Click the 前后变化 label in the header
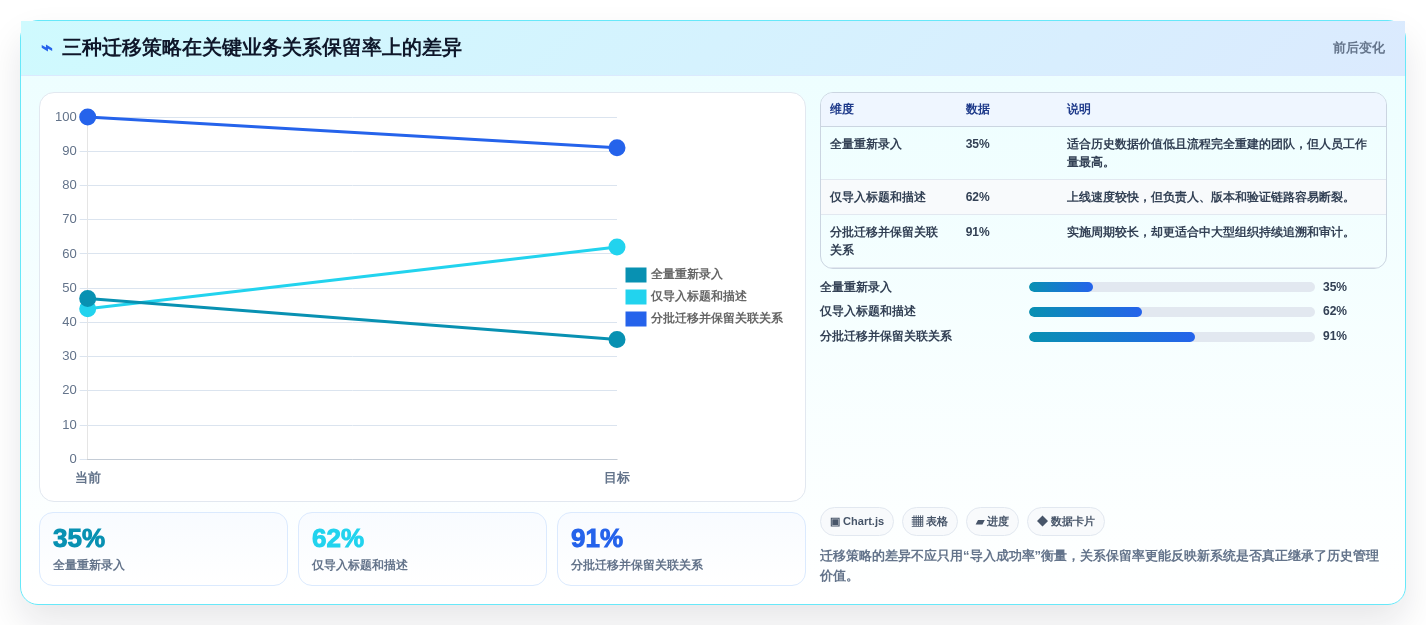Screen dimensions: 1426x625 pos(1358,48)
